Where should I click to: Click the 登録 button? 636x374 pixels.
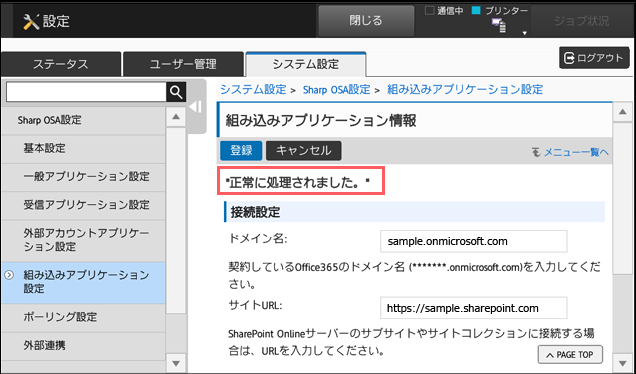point(241,150)
